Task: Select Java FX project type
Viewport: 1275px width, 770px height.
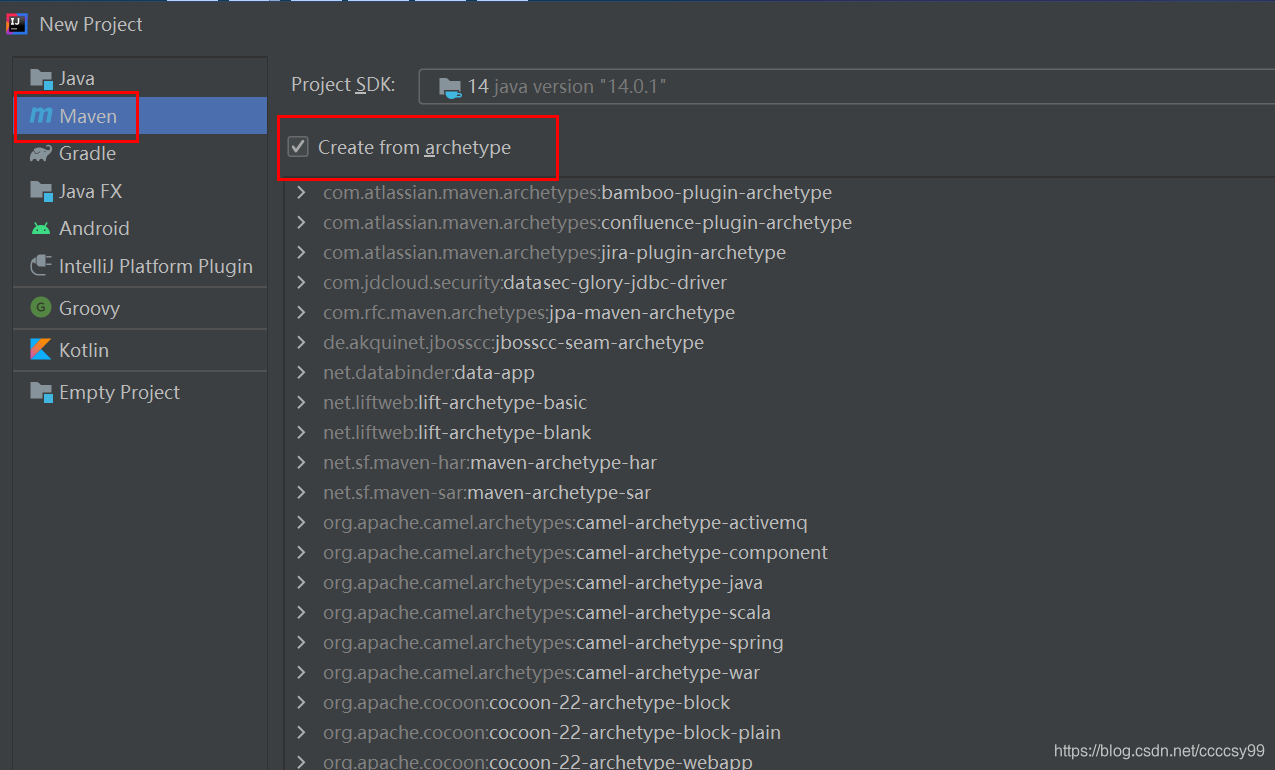Action: [x=140, y=191]
